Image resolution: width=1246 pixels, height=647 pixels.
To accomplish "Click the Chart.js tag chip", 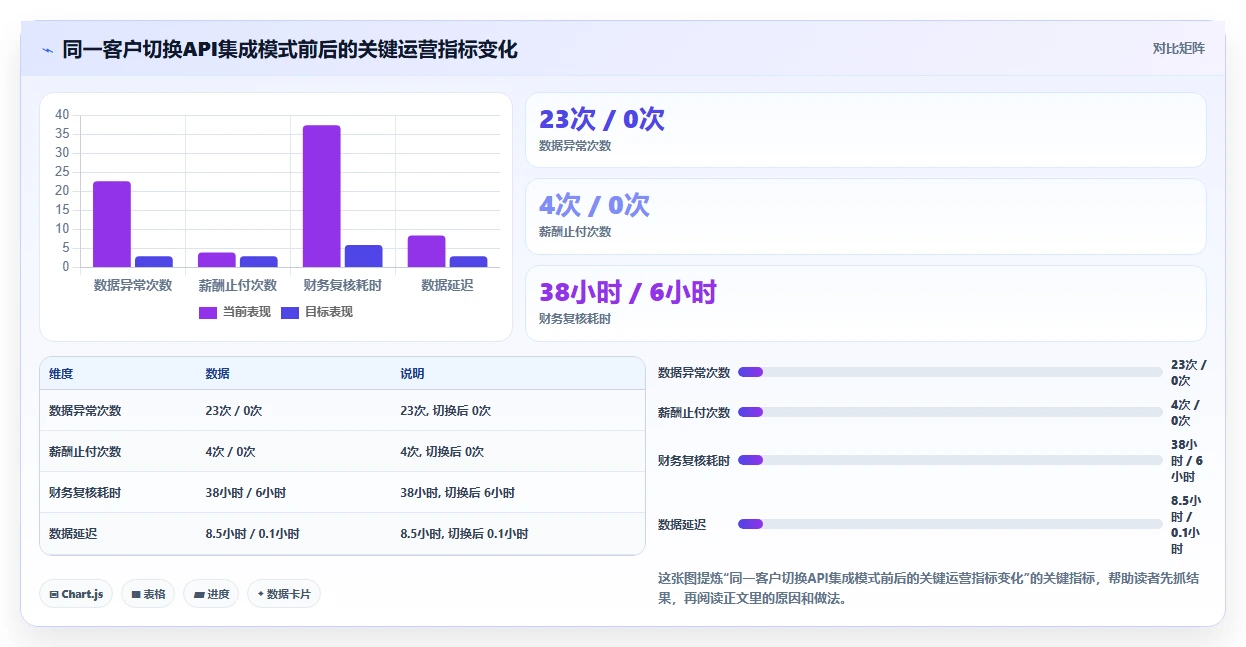I will coord(77,594).
